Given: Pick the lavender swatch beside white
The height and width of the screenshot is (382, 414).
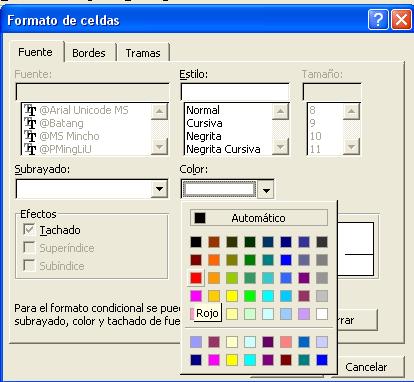Looking at the screenshot, I should point(304,314).
